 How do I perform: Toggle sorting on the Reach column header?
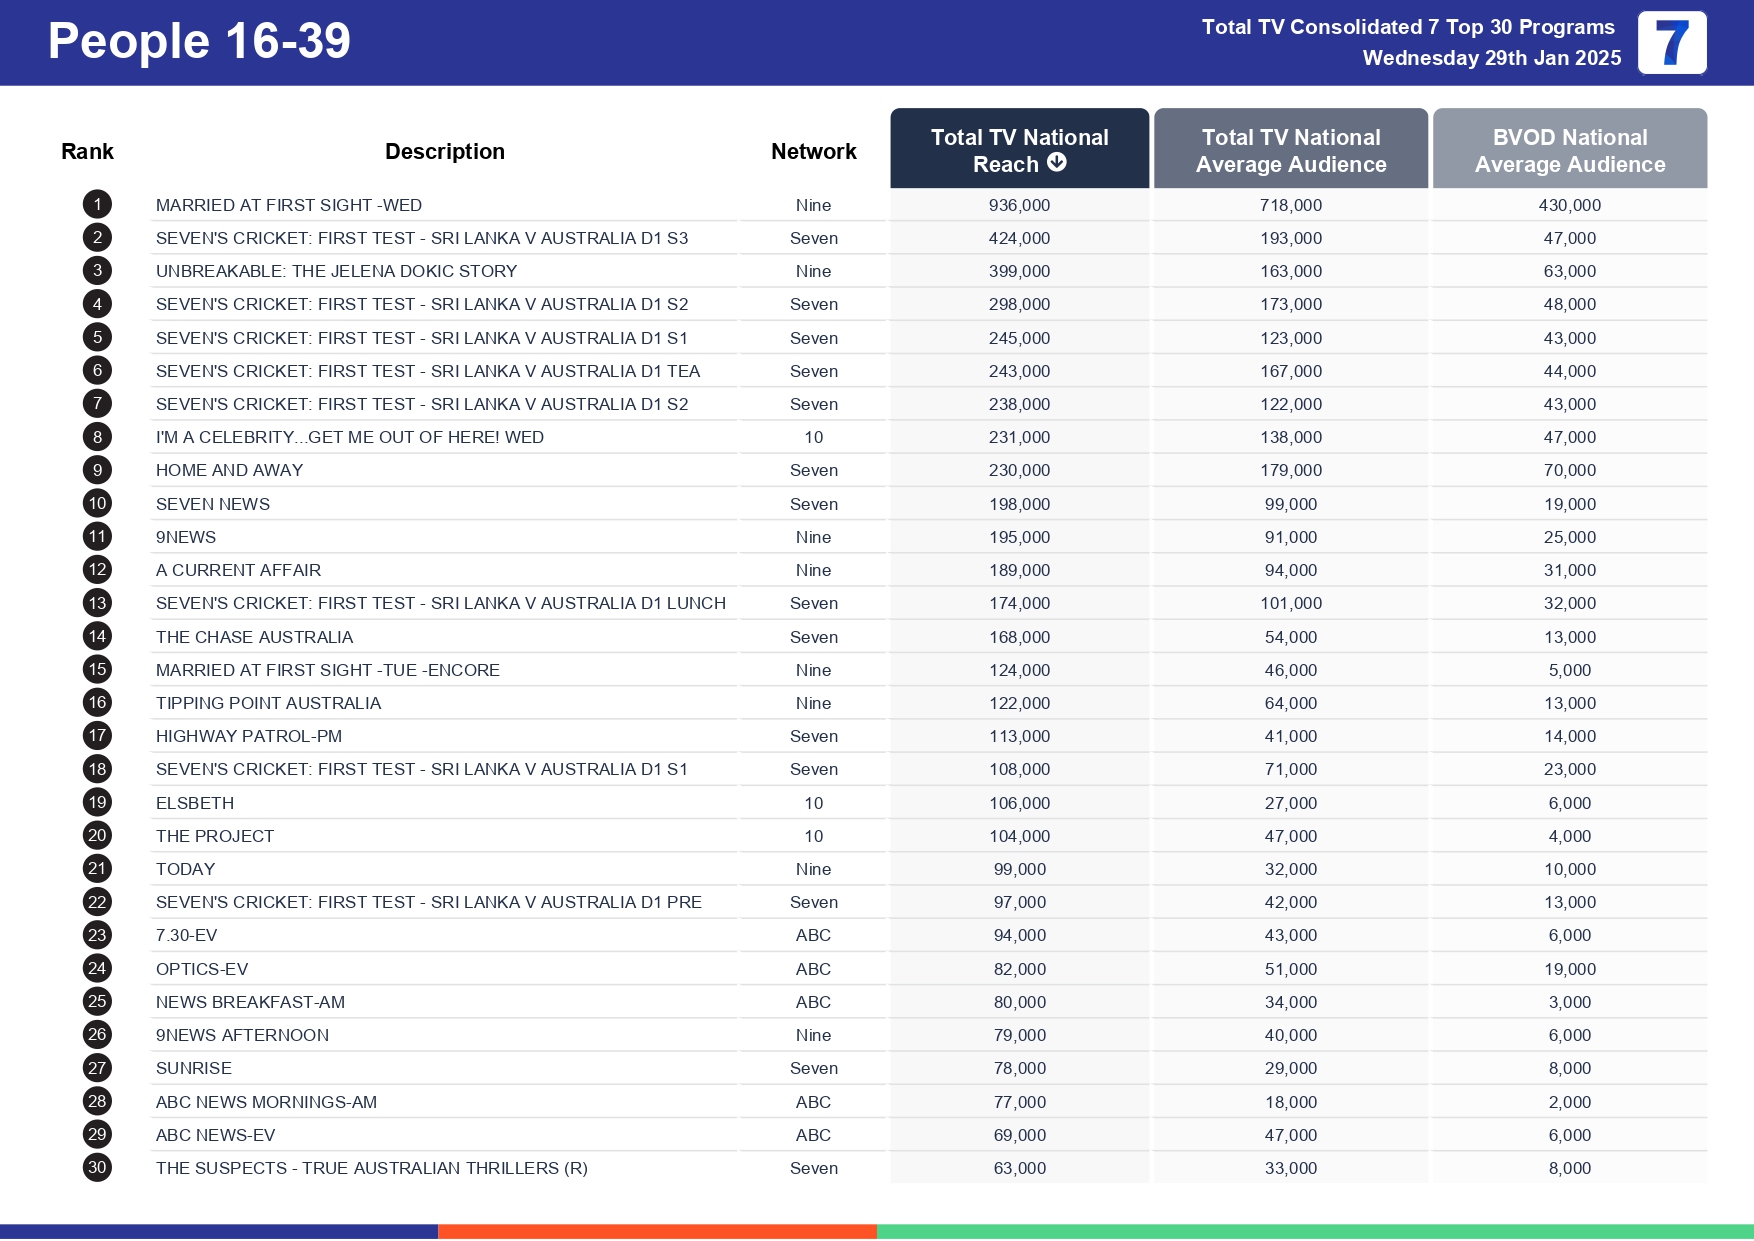1019,149
